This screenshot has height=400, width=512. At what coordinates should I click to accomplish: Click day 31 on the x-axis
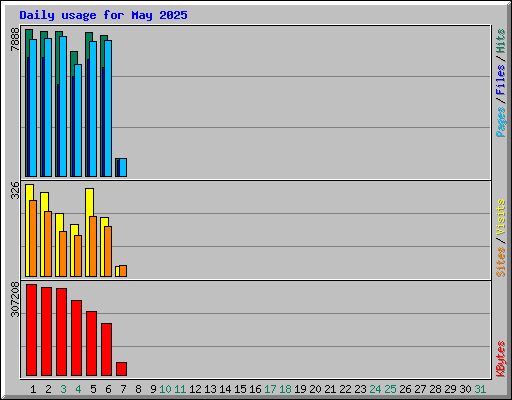point(480,389)
